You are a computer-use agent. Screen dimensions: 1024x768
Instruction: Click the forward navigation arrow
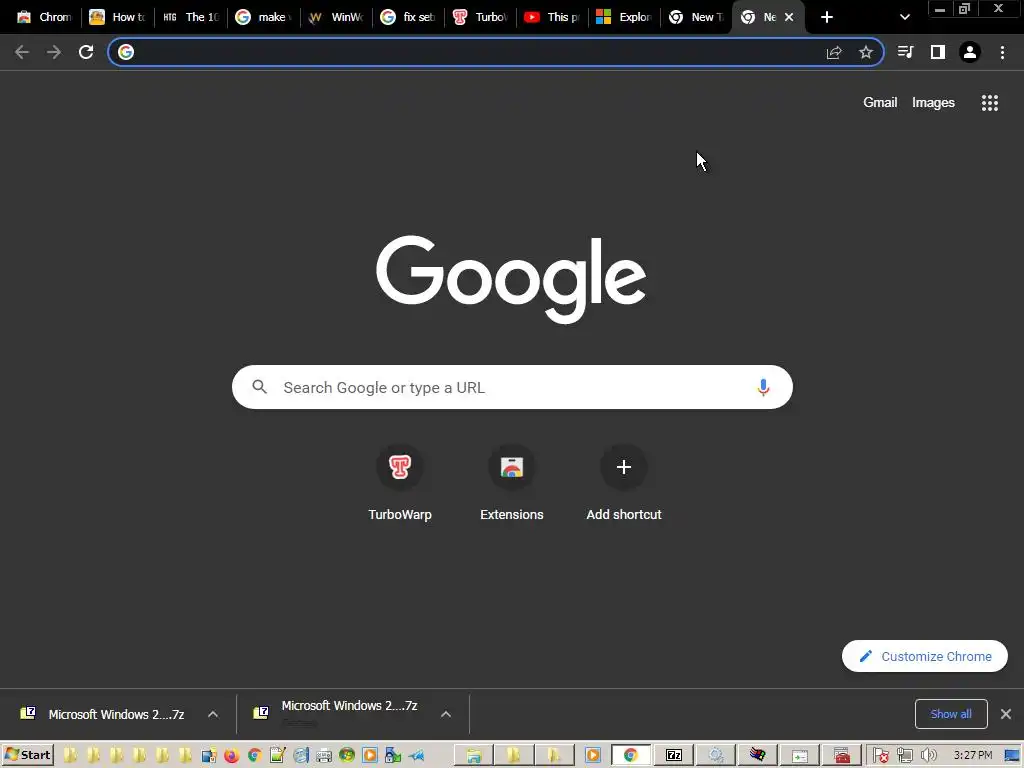pyautogui.click(x=54, y=52)
